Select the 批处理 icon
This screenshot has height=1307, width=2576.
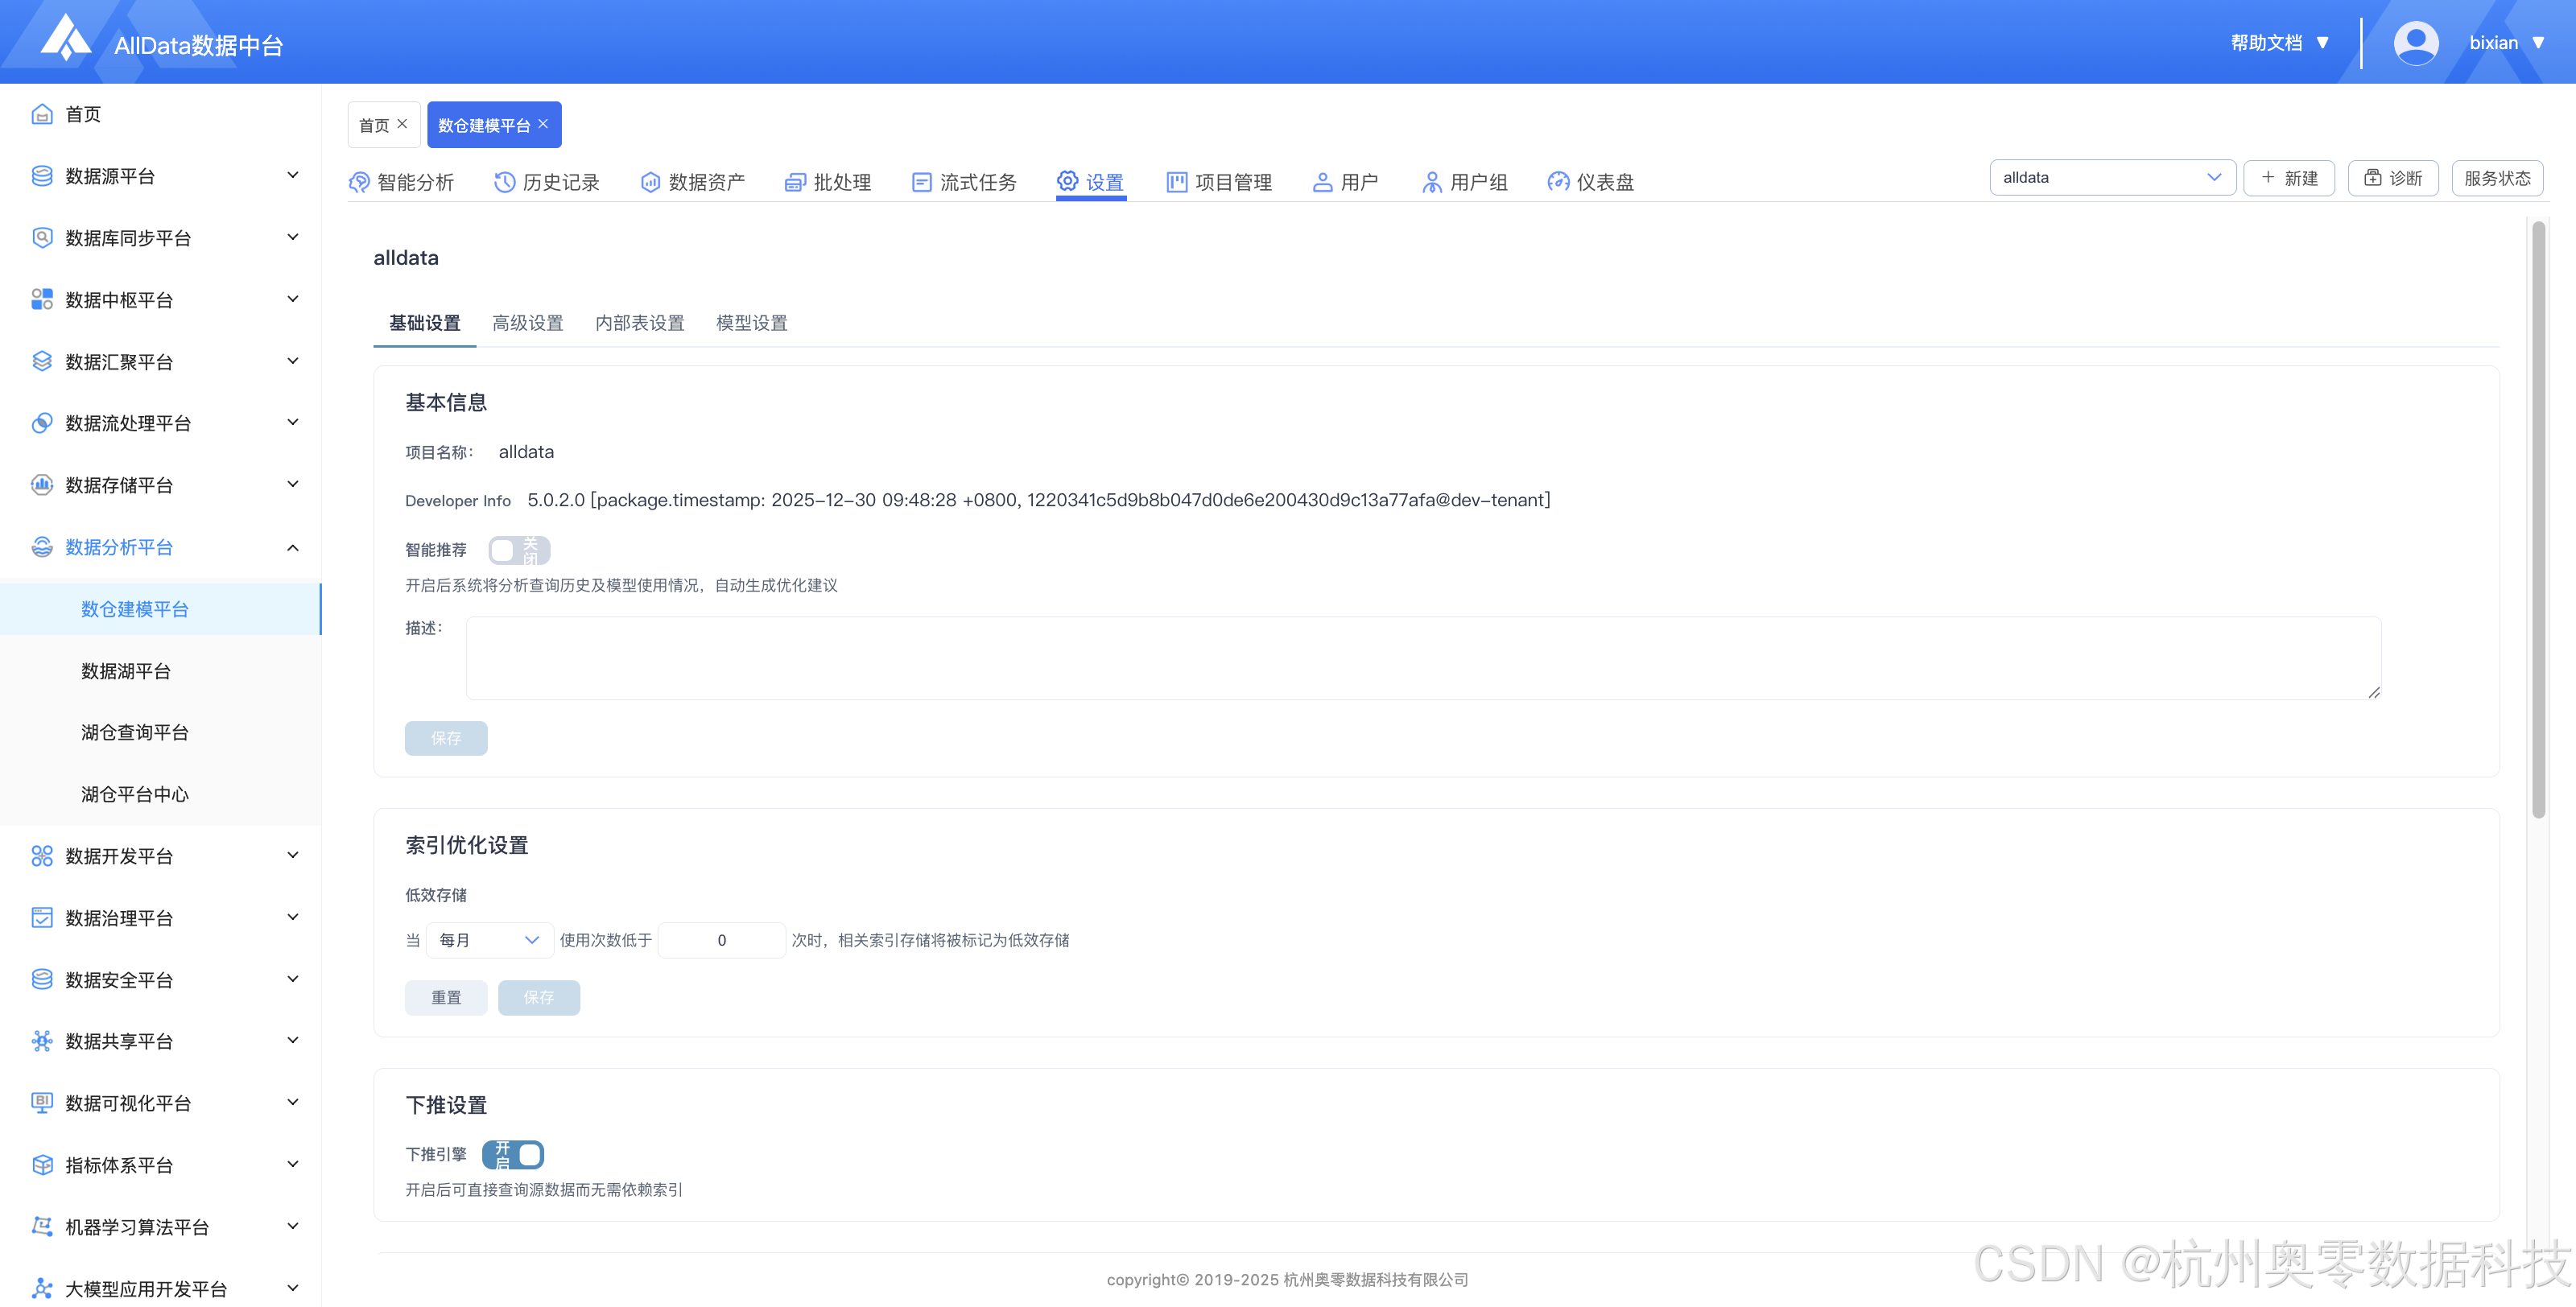click(795, 182)
